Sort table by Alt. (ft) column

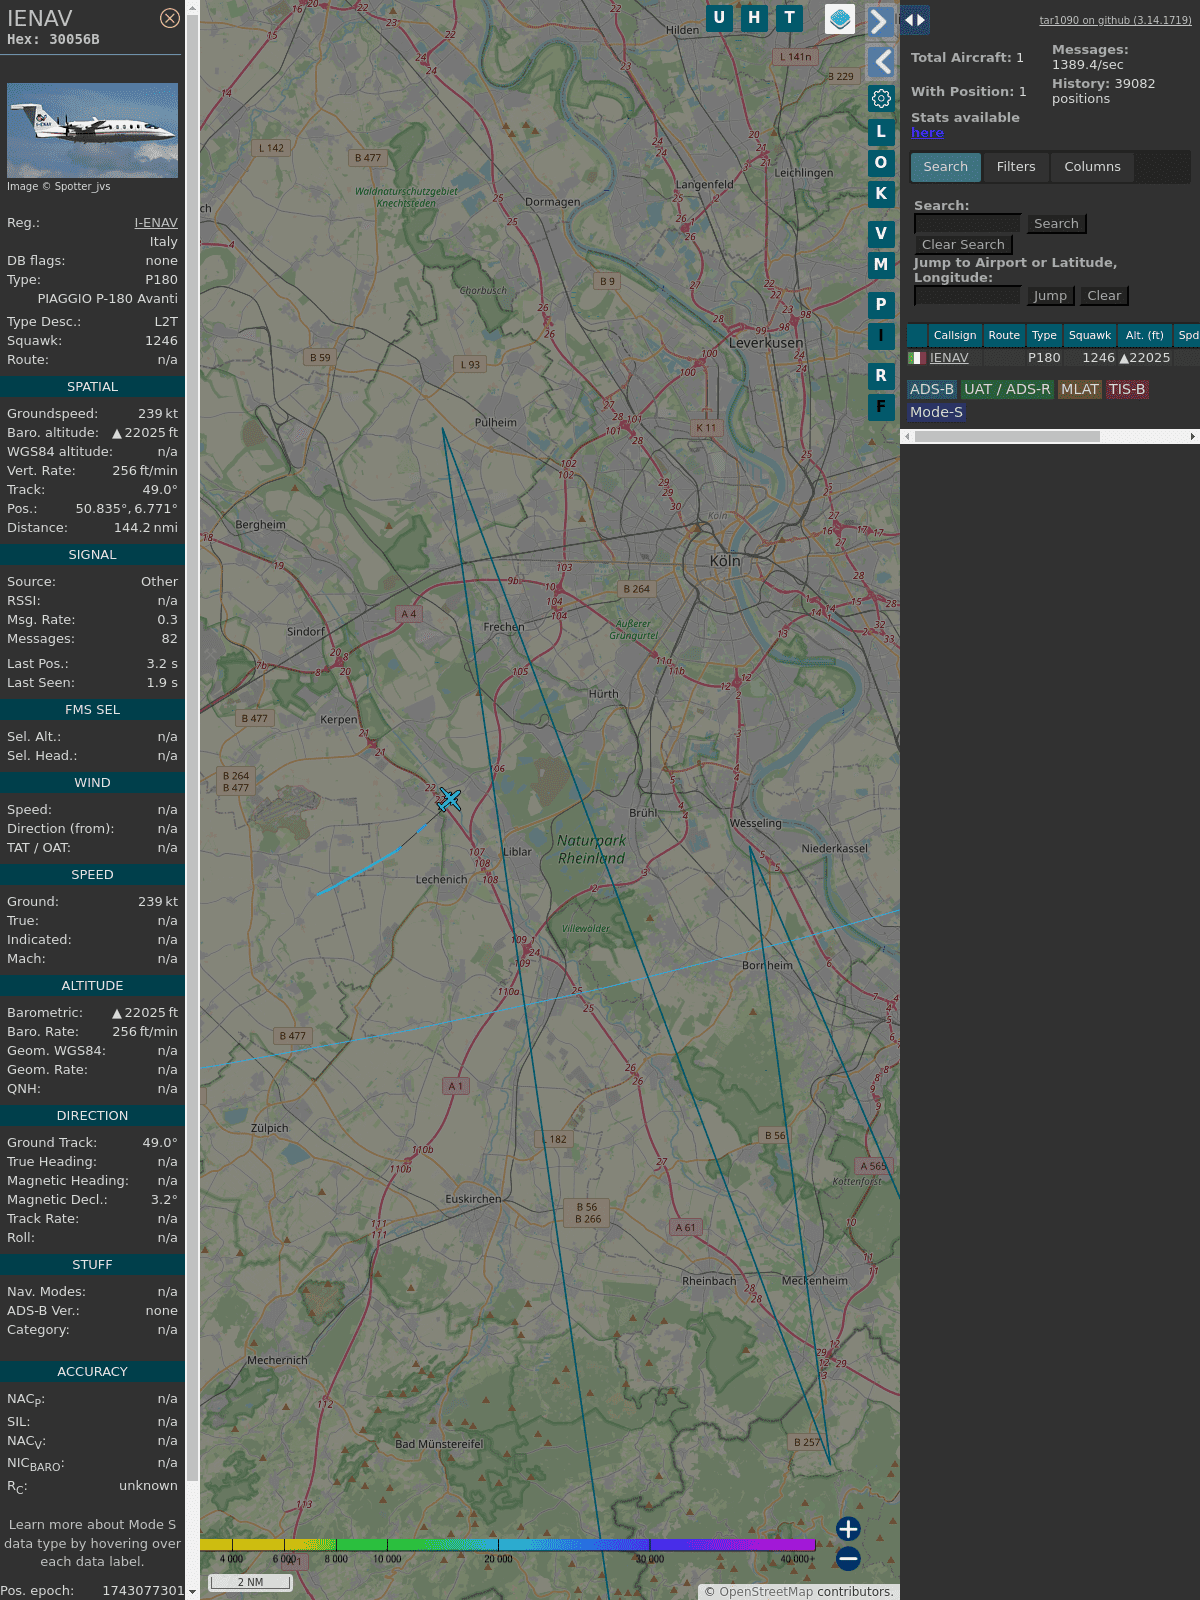1145,336
